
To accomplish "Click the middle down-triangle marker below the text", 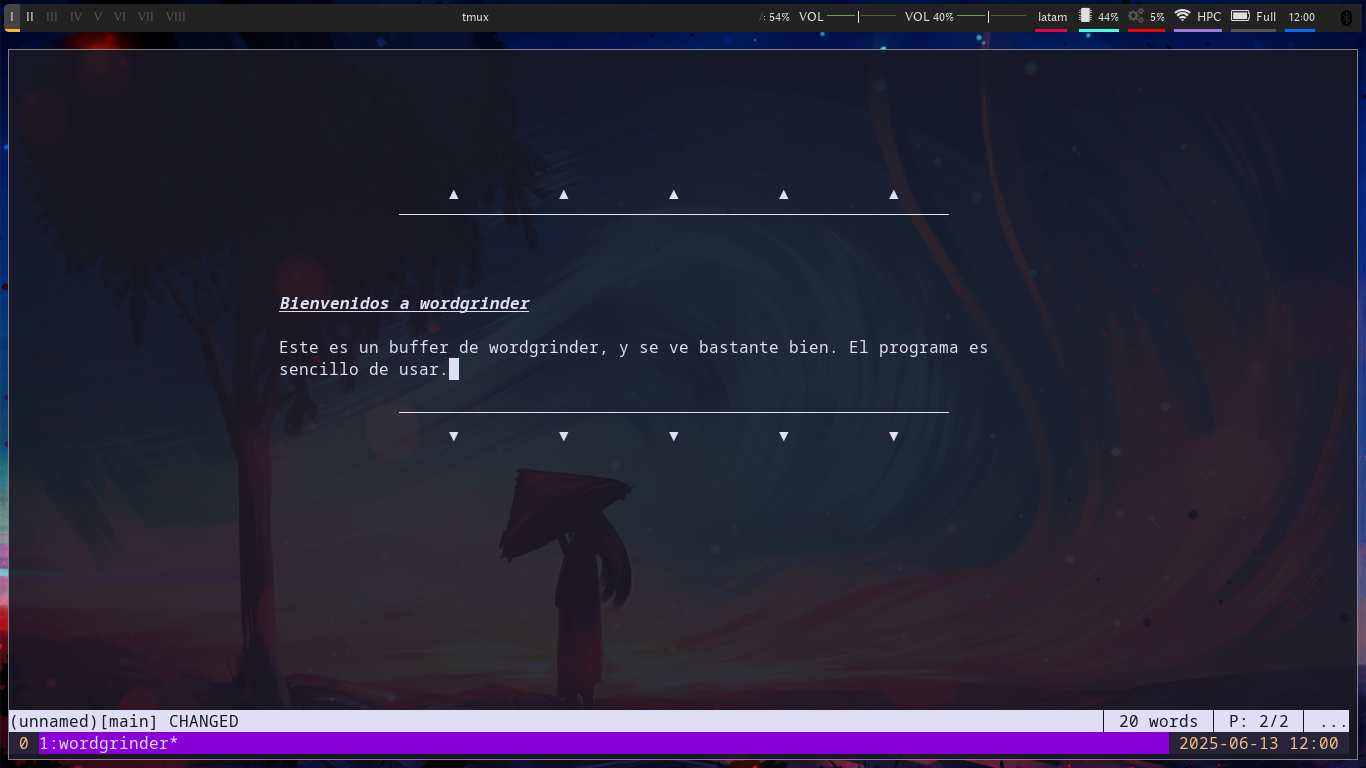I will pyautogui.click(x=674, y=436).
